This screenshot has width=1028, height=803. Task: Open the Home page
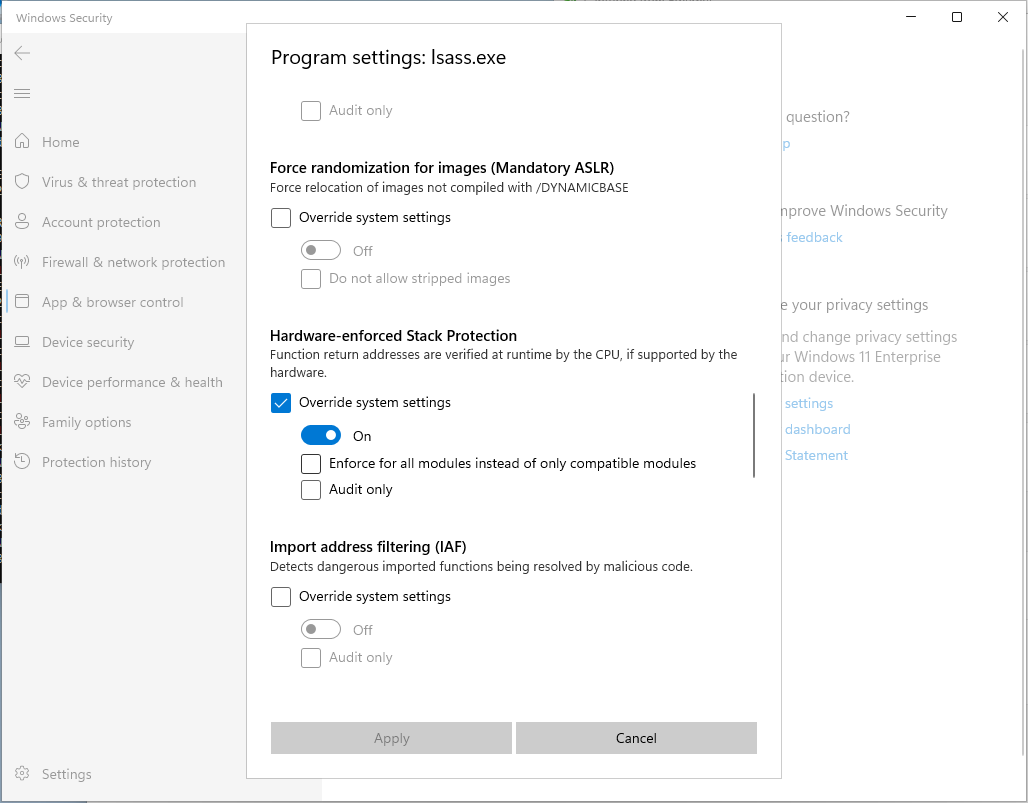[x=61, y=142]
